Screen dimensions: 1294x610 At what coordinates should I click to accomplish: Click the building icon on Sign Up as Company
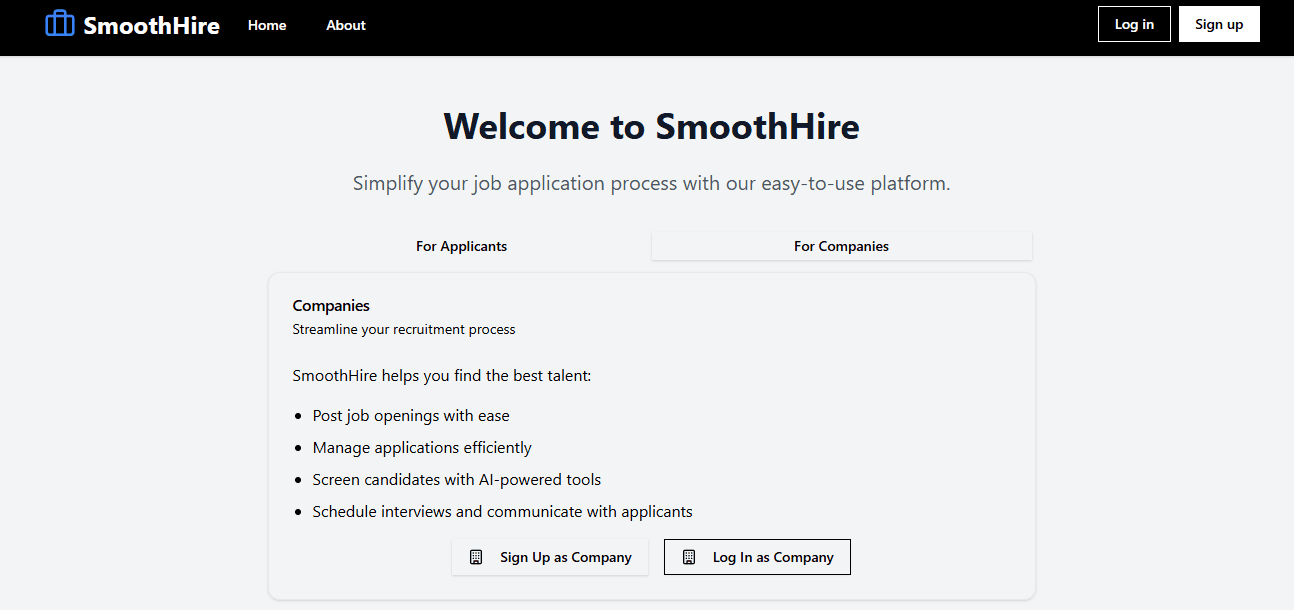coord(475,557)
